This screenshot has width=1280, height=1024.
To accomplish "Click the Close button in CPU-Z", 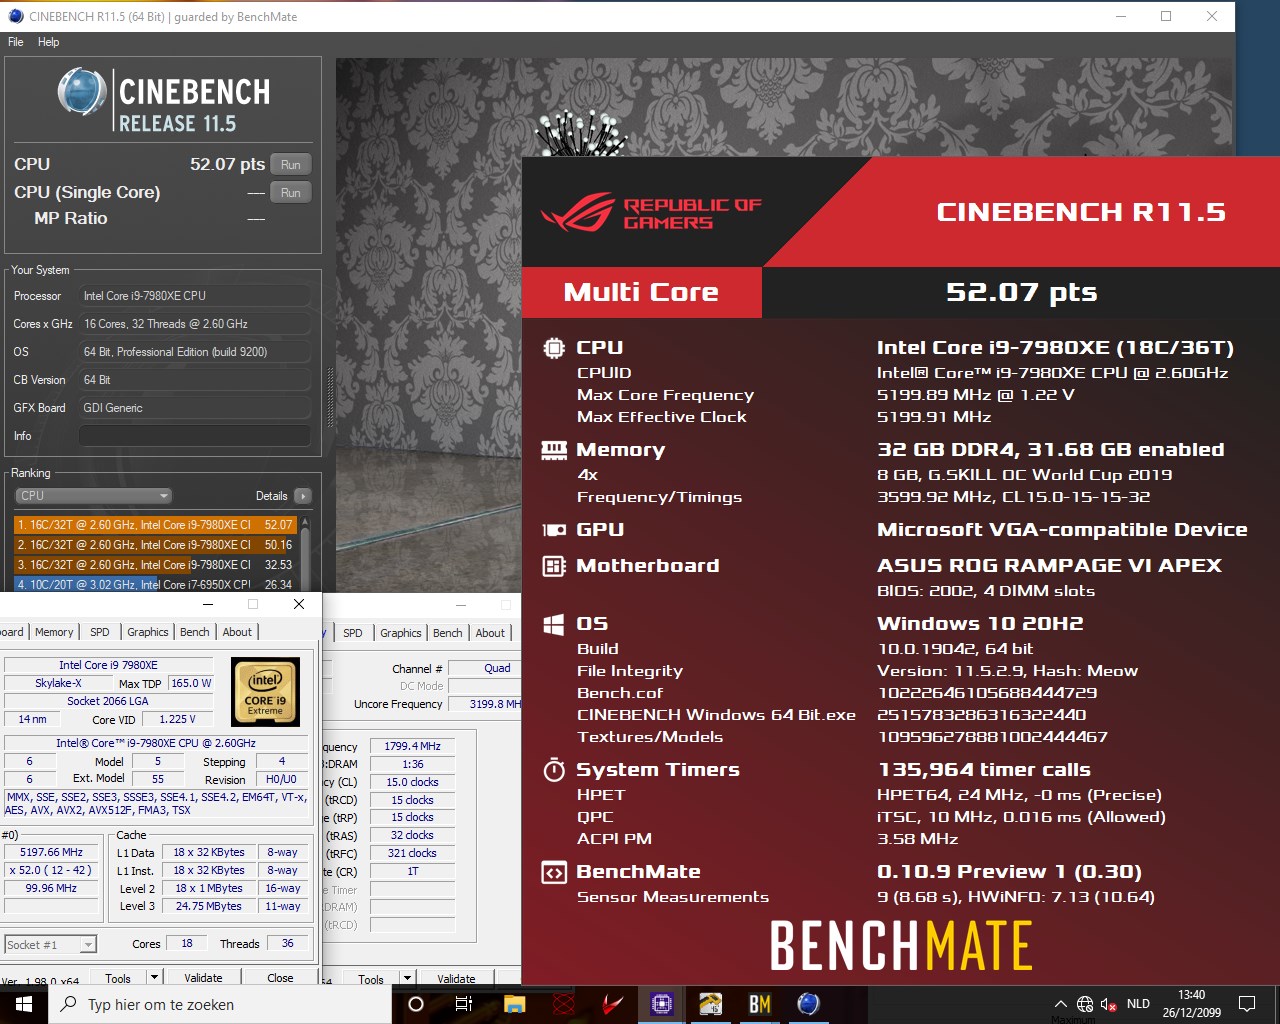I will (280, 978).
